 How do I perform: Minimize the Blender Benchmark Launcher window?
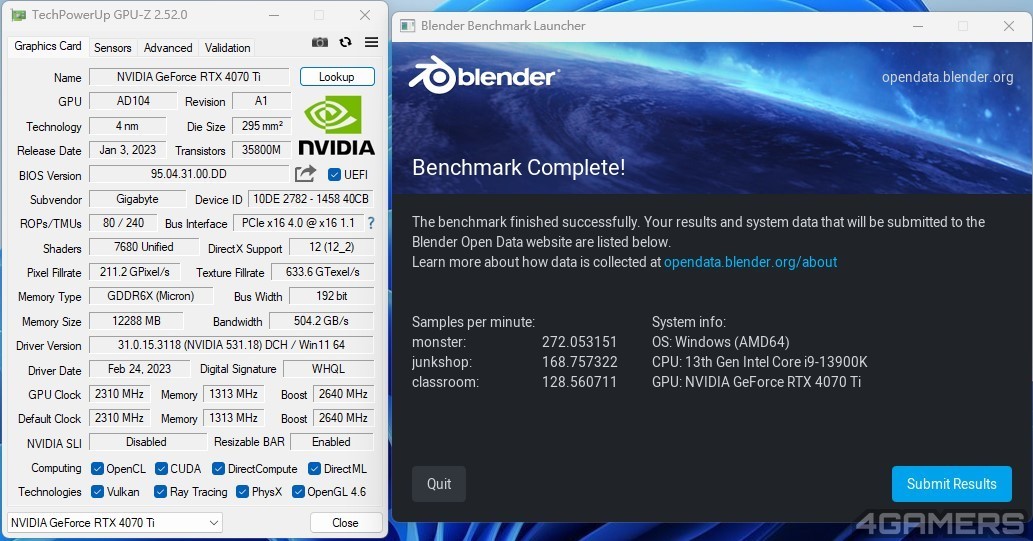click(918, 26)
